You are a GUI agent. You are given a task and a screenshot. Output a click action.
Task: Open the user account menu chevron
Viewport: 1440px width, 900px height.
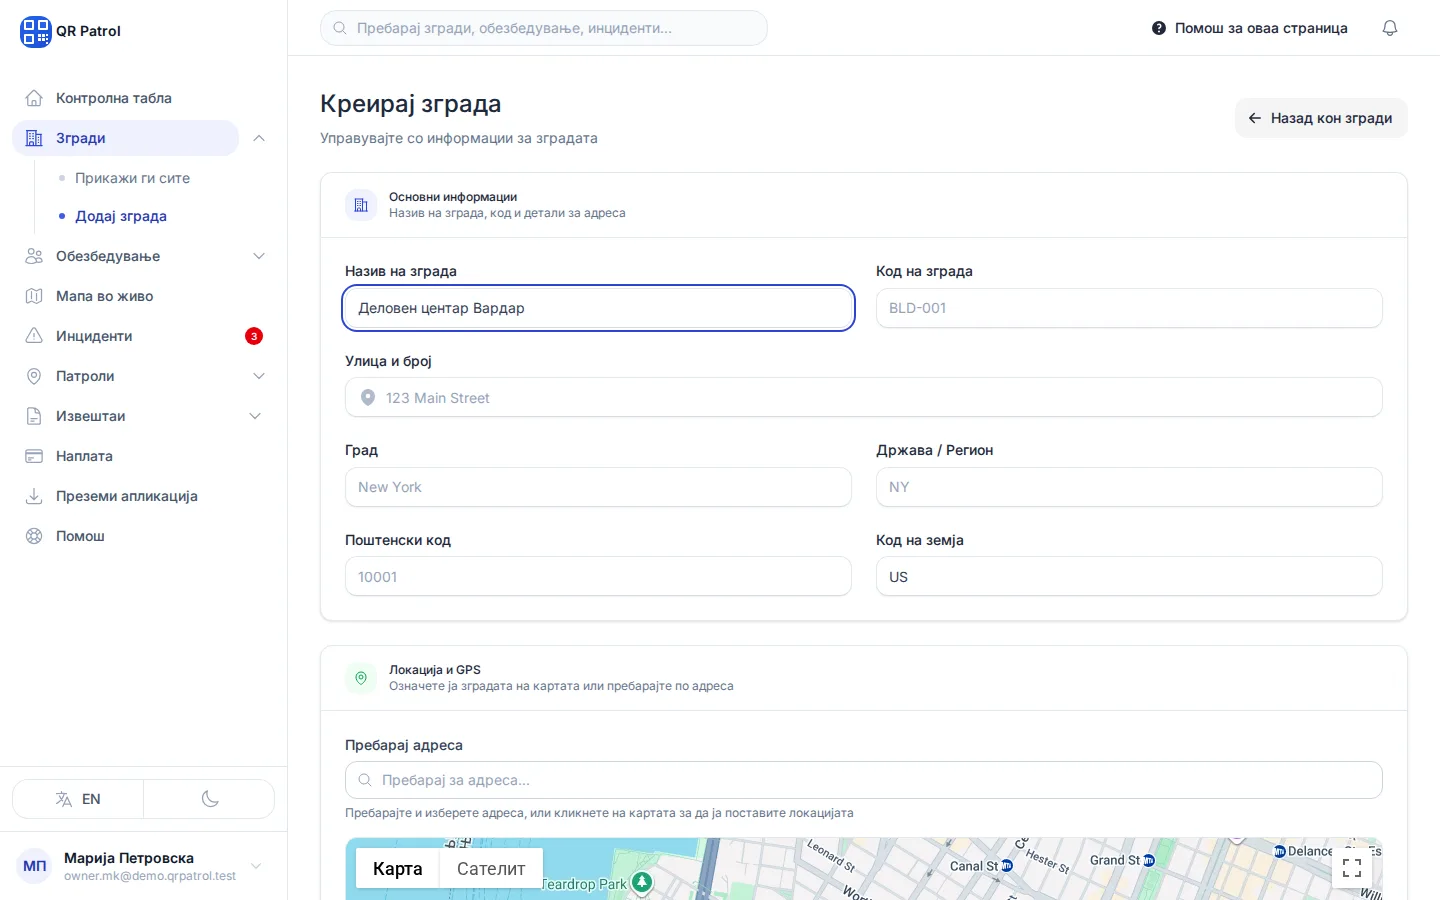point(256,866)
